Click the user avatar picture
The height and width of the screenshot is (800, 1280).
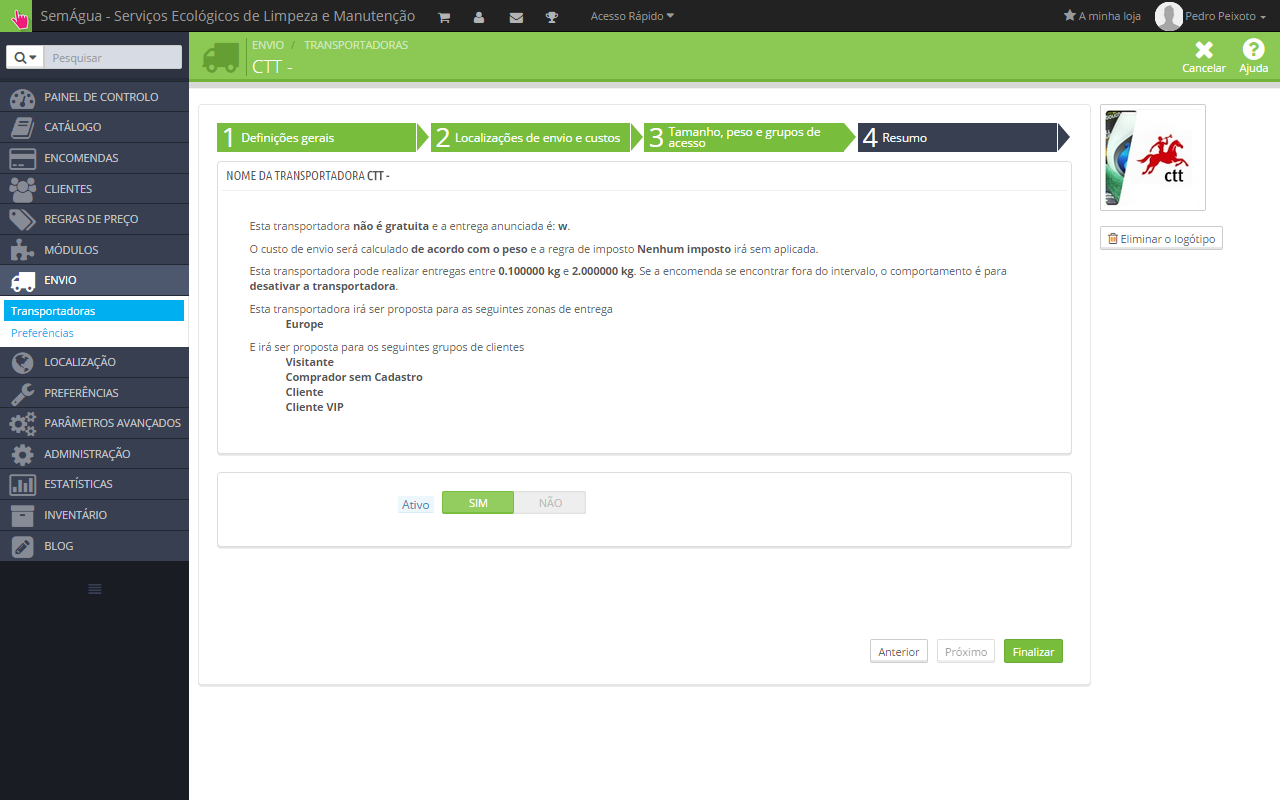pyautogui.click(x=1168, y=16)
